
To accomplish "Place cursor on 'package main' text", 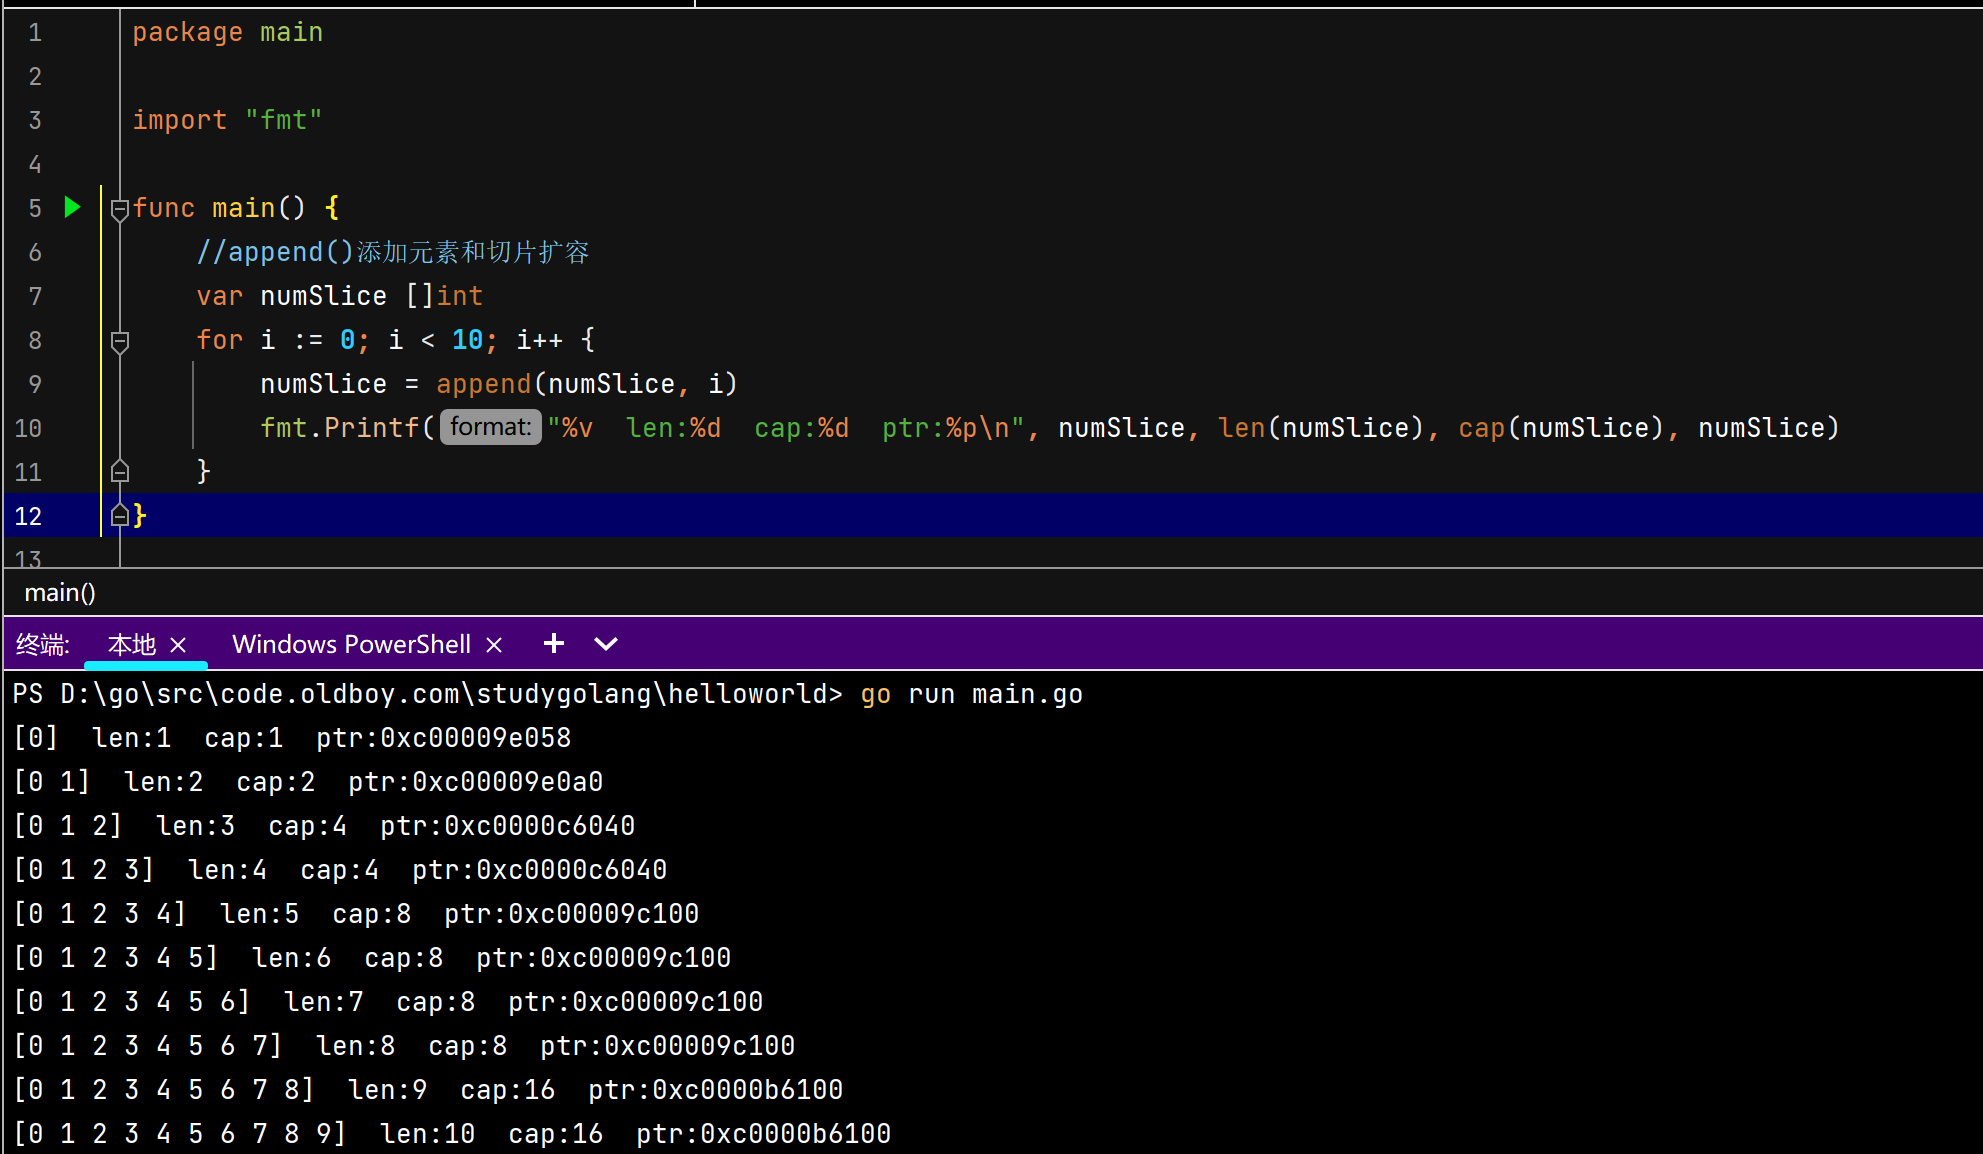I will (x=228, y=33).
